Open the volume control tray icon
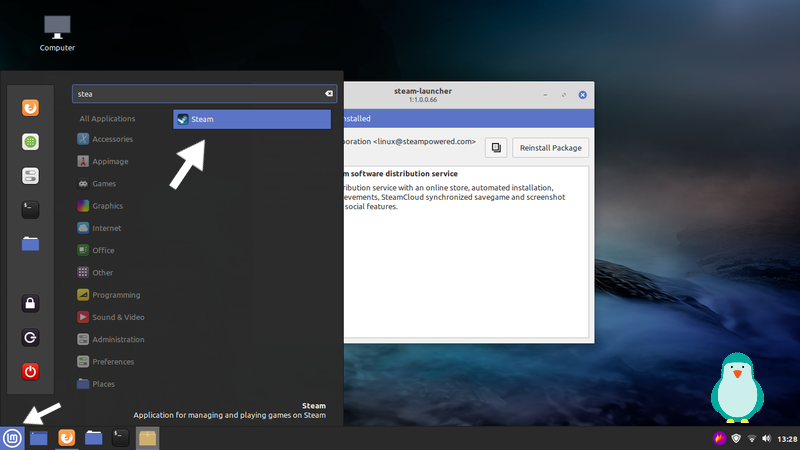Screen dimensions: 800x450 tap(766, 438)
